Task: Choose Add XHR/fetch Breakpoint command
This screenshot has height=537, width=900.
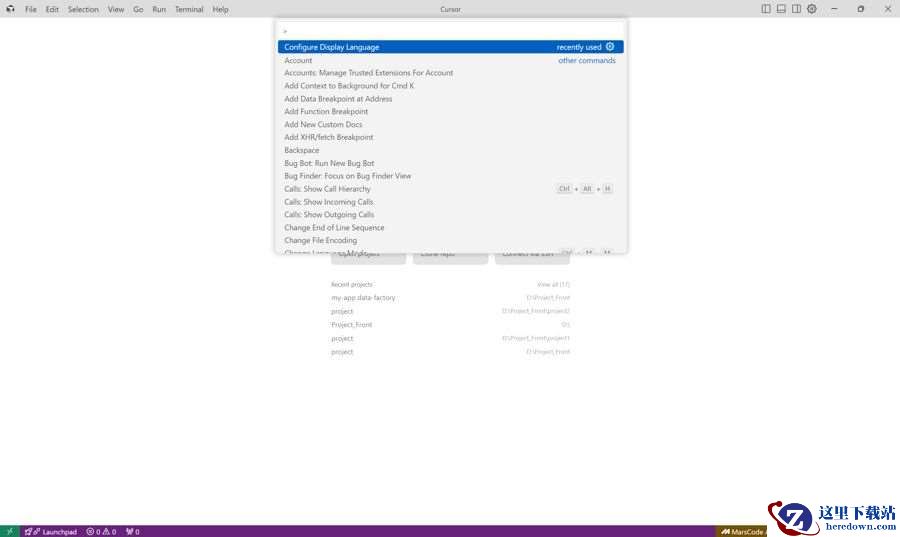Action: (451, 137)
